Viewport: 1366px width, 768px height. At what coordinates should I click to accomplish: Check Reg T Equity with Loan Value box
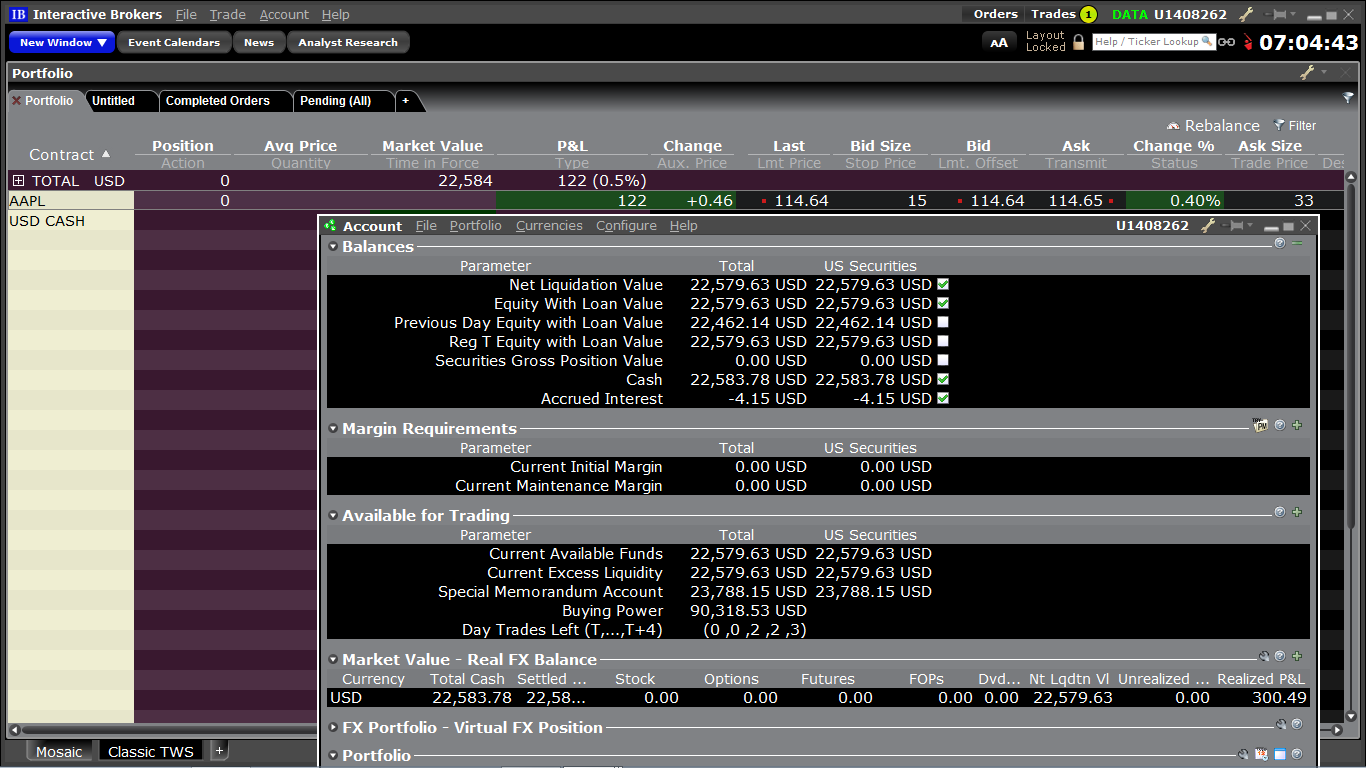coord(943,341)
